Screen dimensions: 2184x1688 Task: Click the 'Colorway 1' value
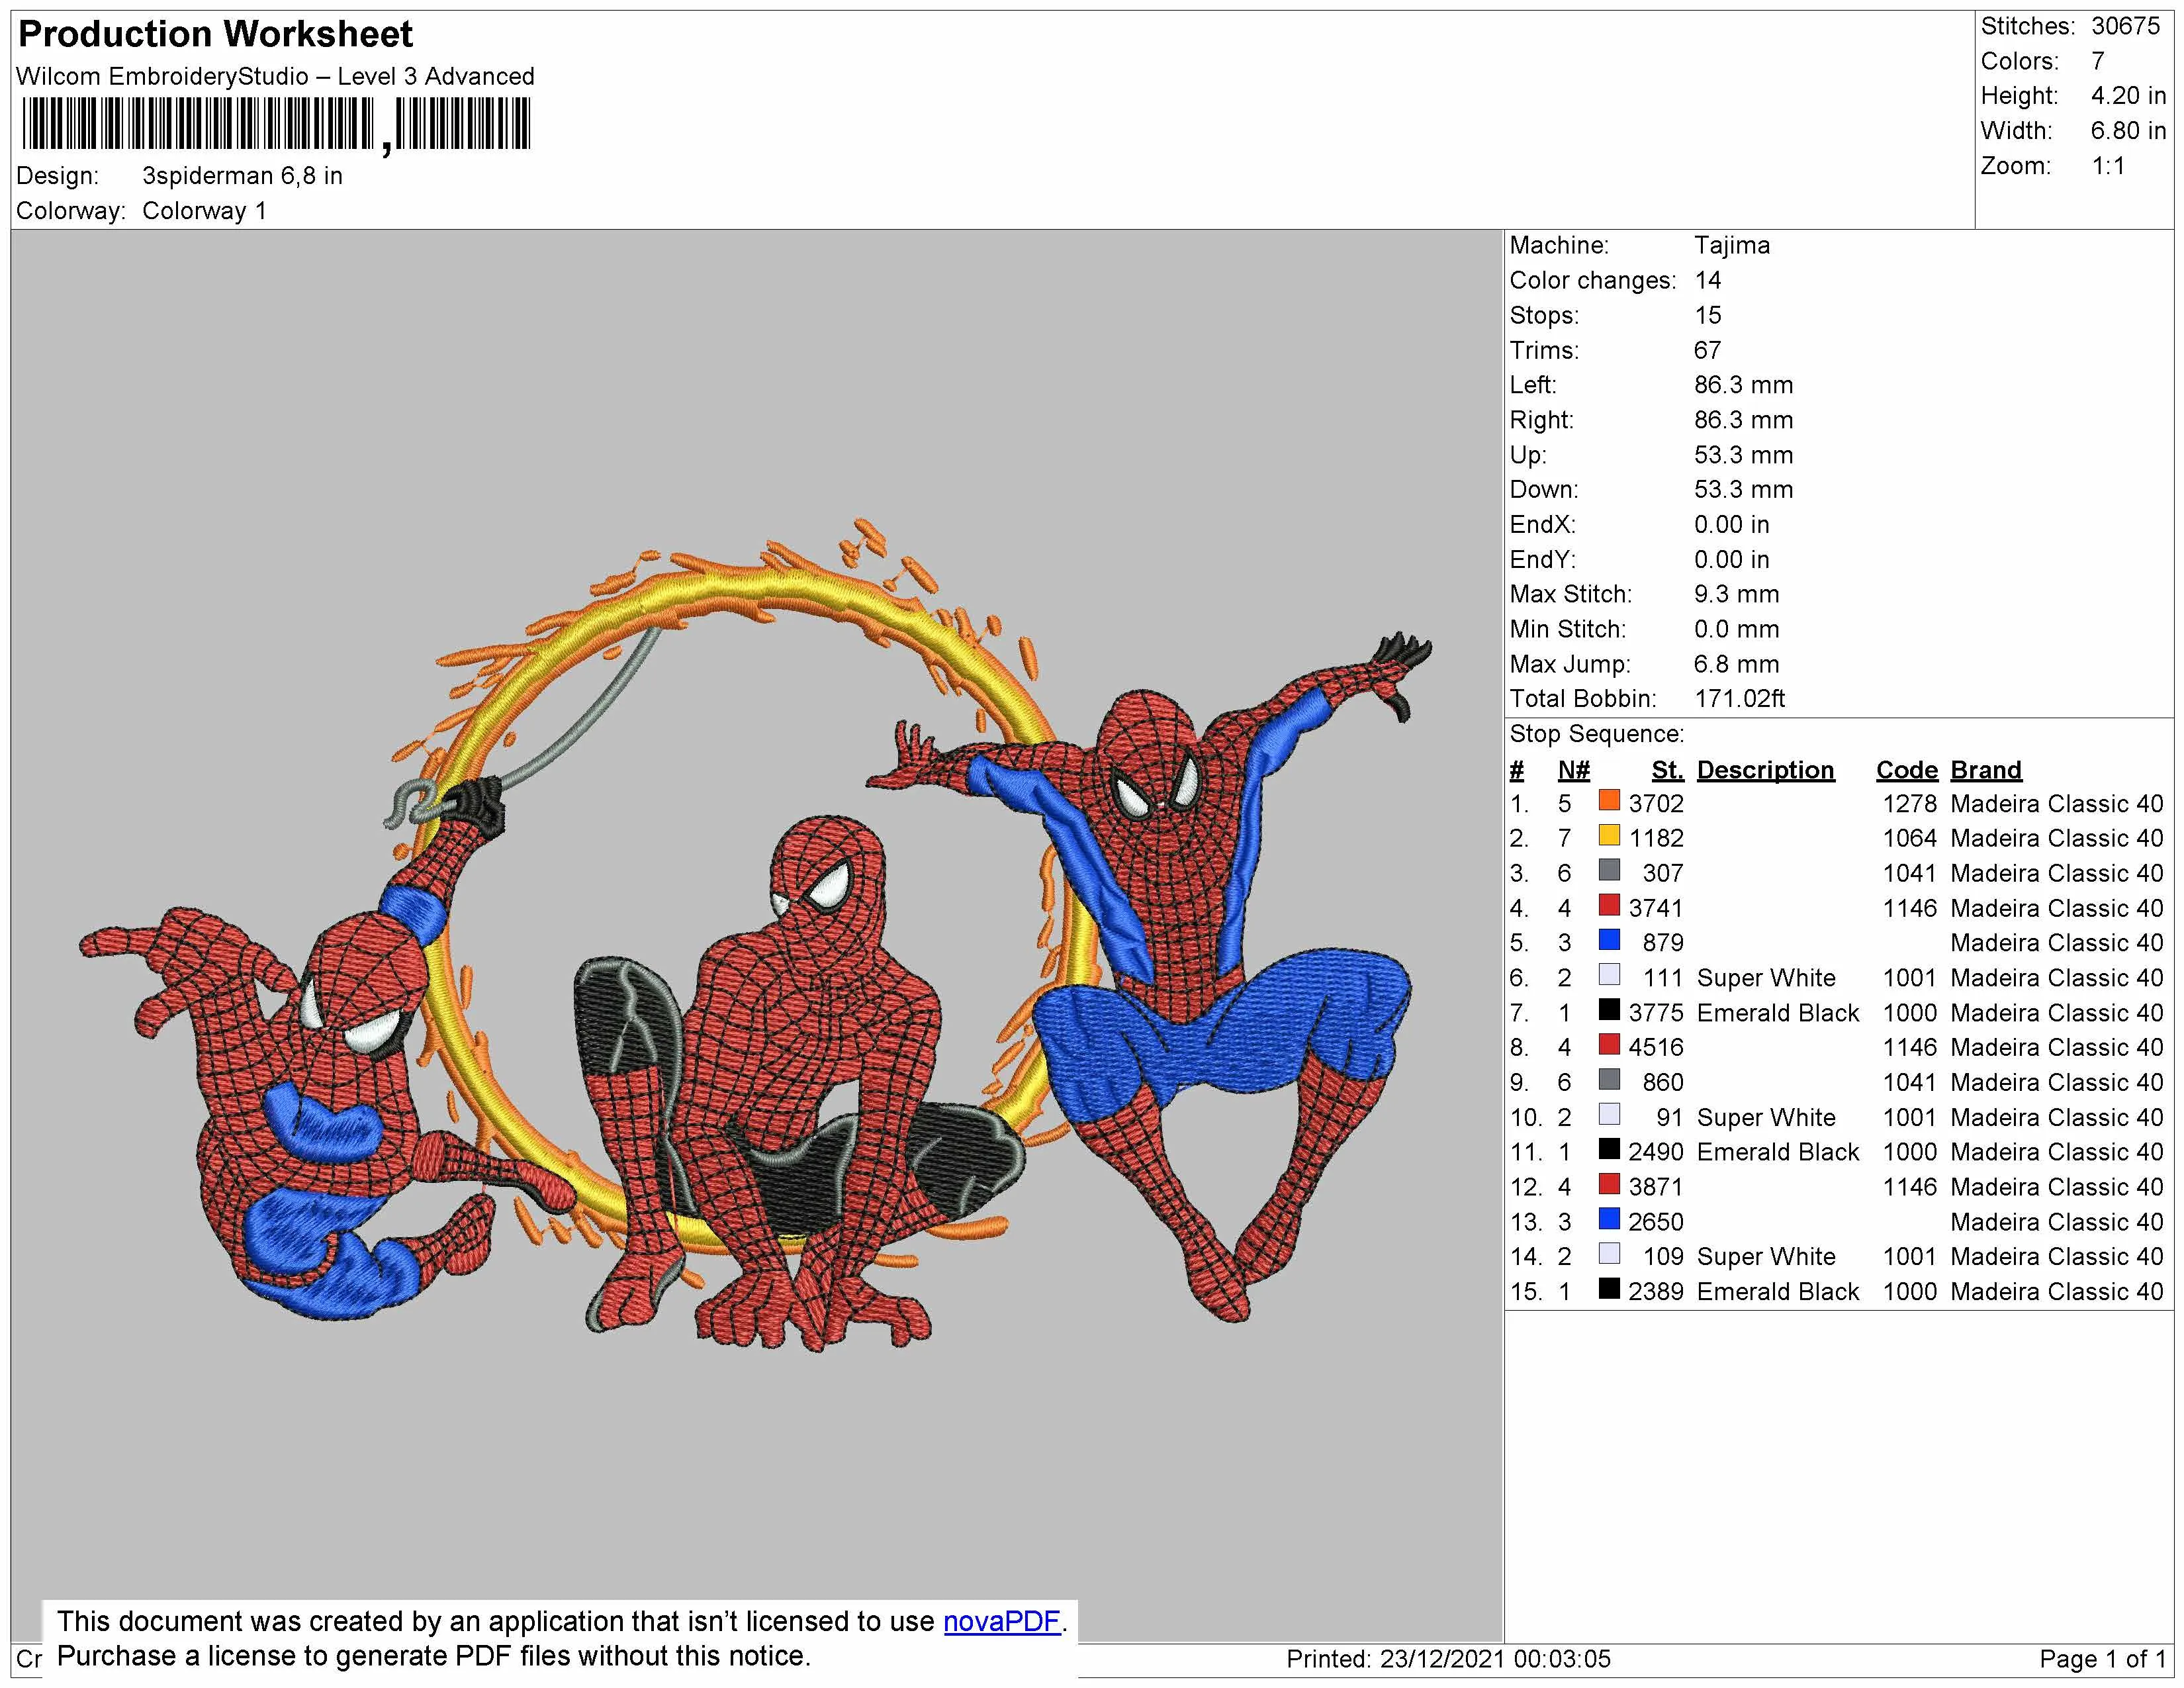pos(204,211)
